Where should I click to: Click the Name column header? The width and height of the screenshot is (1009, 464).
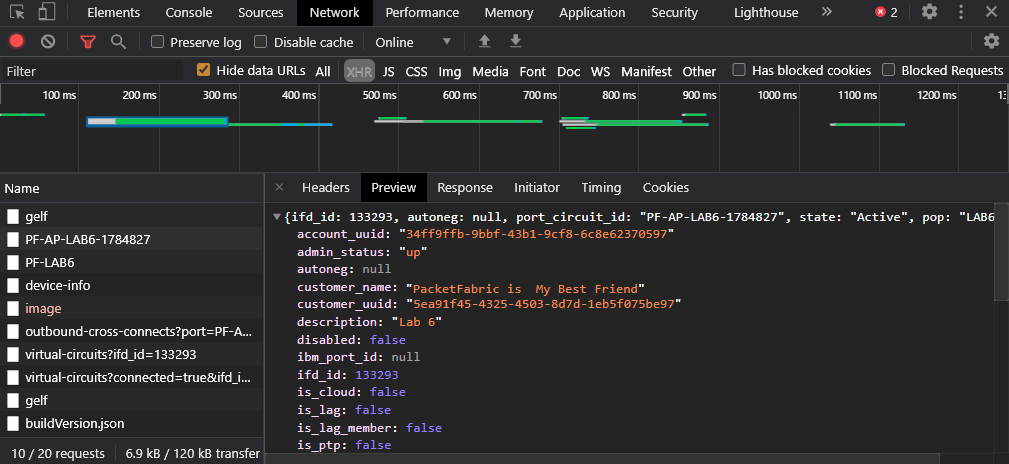(131, 189)
